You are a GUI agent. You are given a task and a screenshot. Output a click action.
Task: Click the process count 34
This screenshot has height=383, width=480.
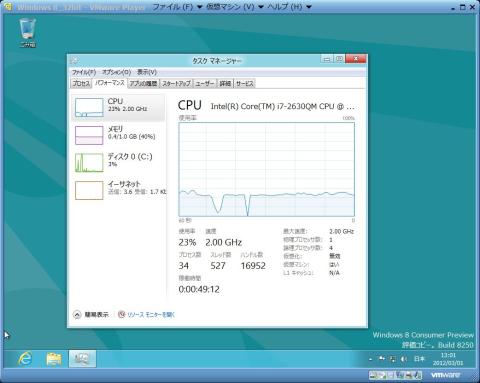point(184,266)
